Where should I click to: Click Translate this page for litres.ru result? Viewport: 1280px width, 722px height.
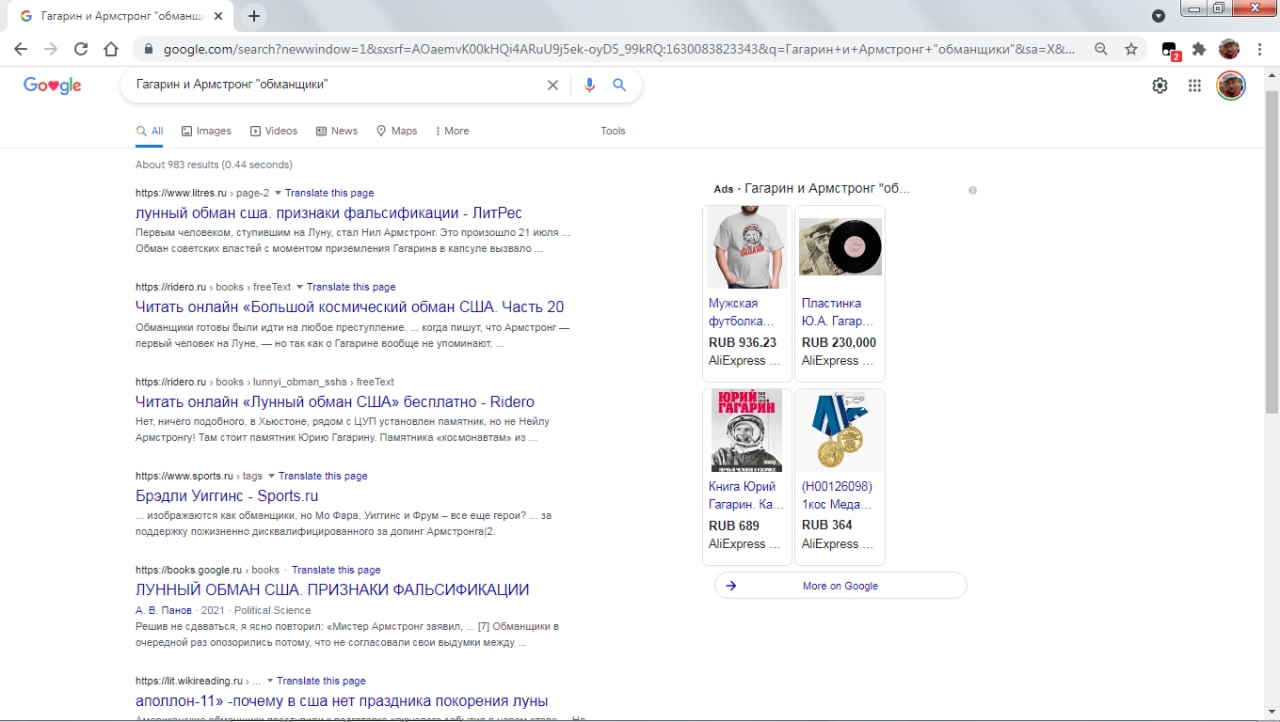pyautogui.click(x=329, y=193)
